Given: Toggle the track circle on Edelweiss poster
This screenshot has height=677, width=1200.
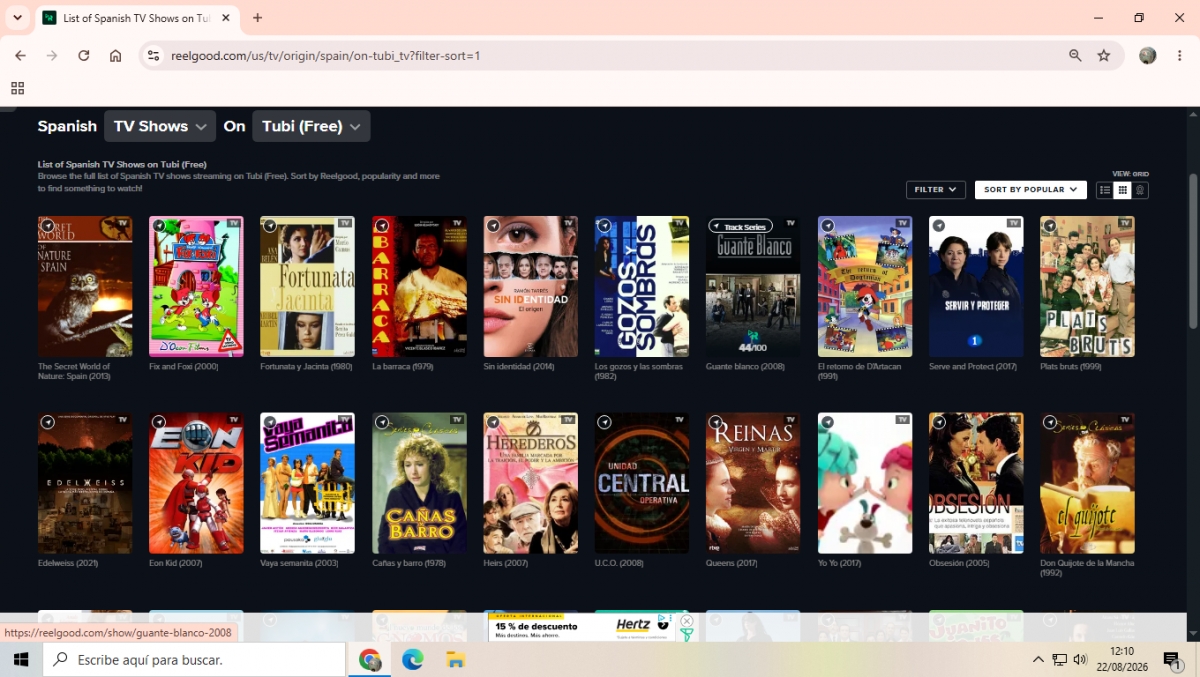Looking at the screenshot, I should [x=47, y=423].
